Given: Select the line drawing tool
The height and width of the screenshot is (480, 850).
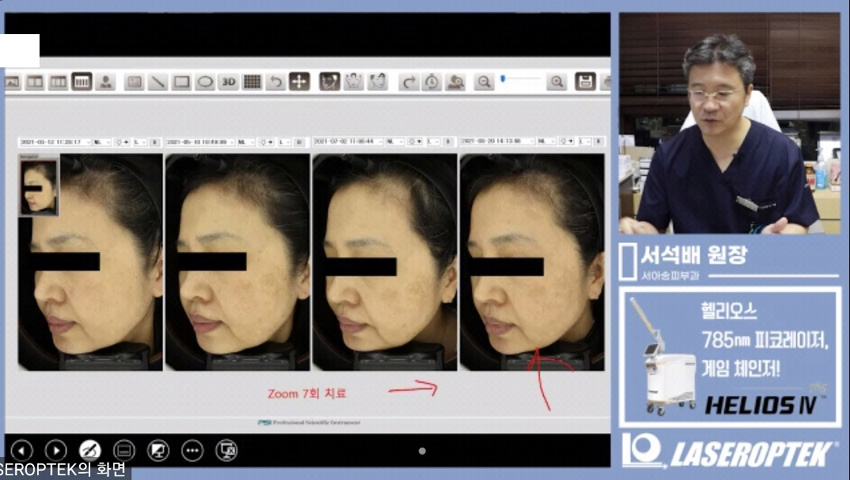Looking at the screenshot, I should pyautogui.click(x=157, y=82).
